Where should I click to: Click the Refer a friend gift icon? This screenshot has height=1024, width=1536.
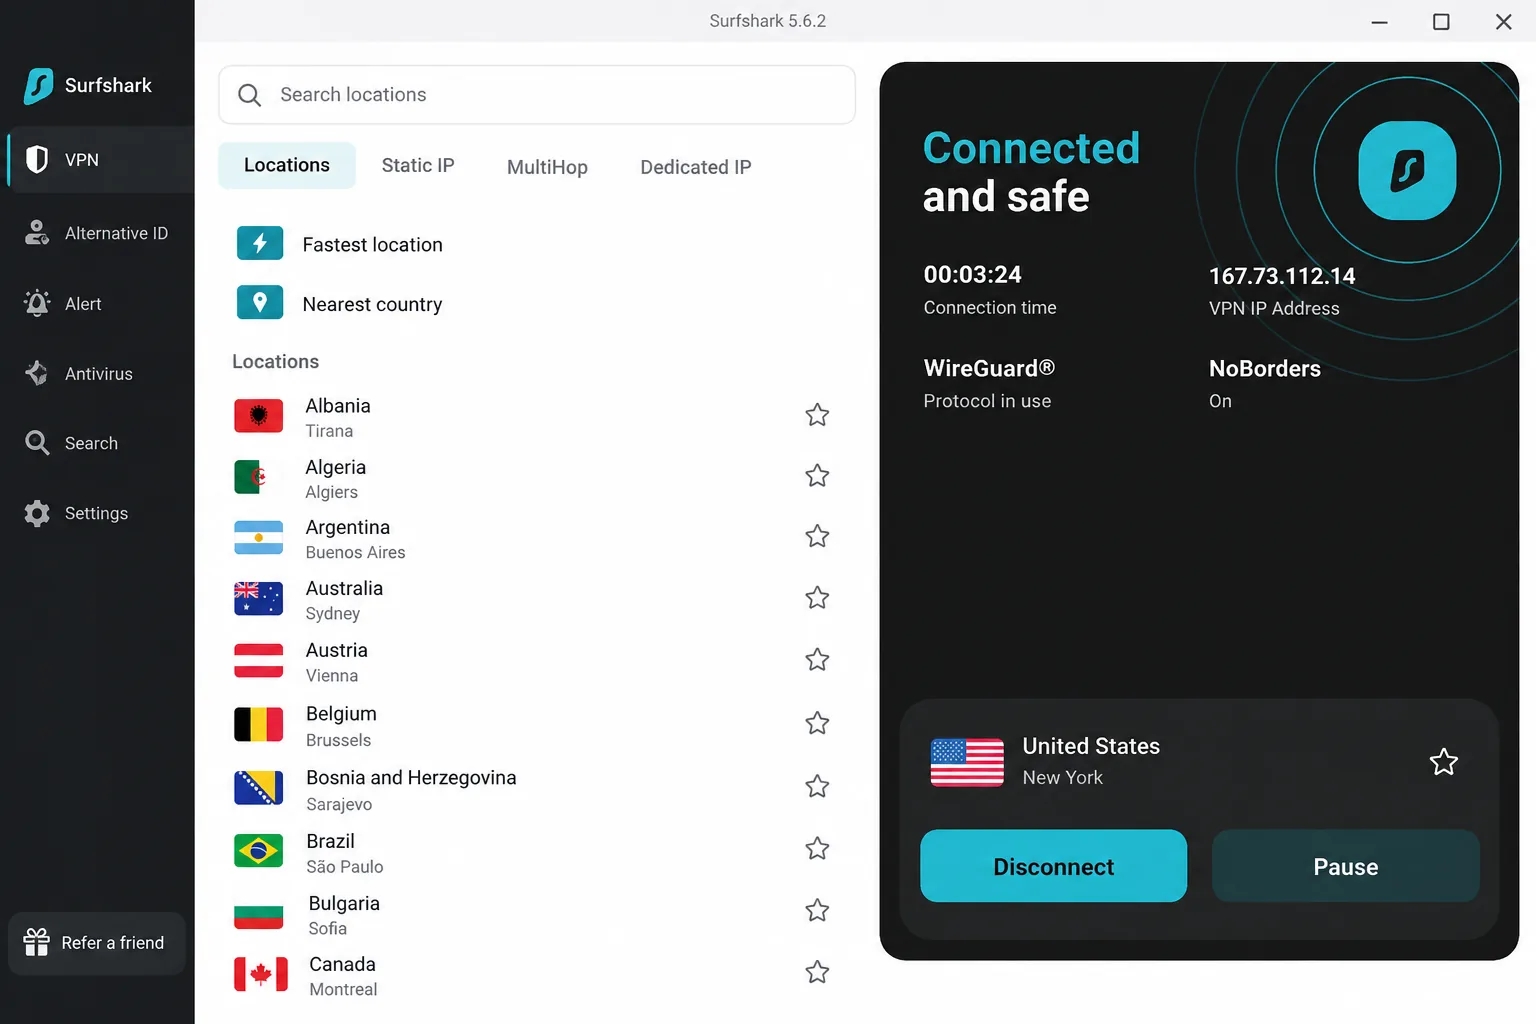click(x=37, y=942)
